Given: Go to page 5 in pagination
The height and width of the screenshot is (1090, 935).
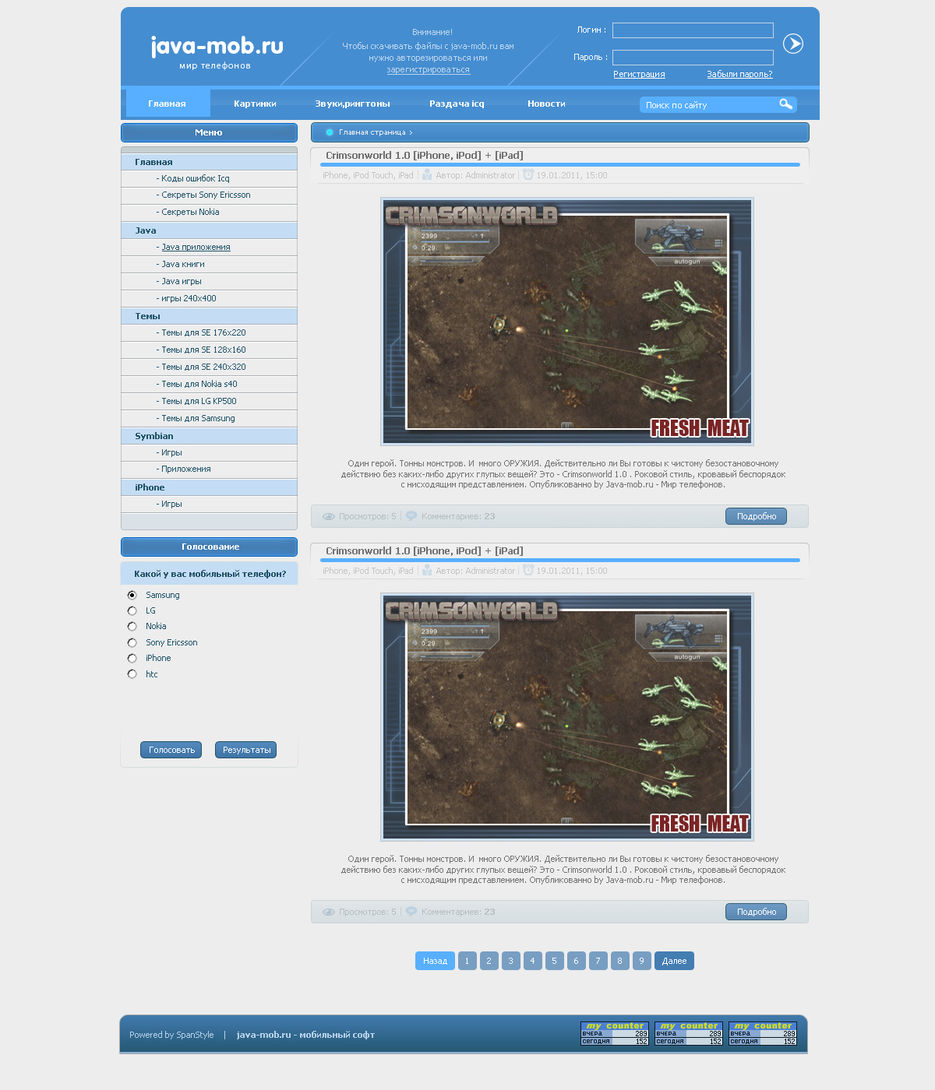Looking at the screenshot, I should pos(554,961).
